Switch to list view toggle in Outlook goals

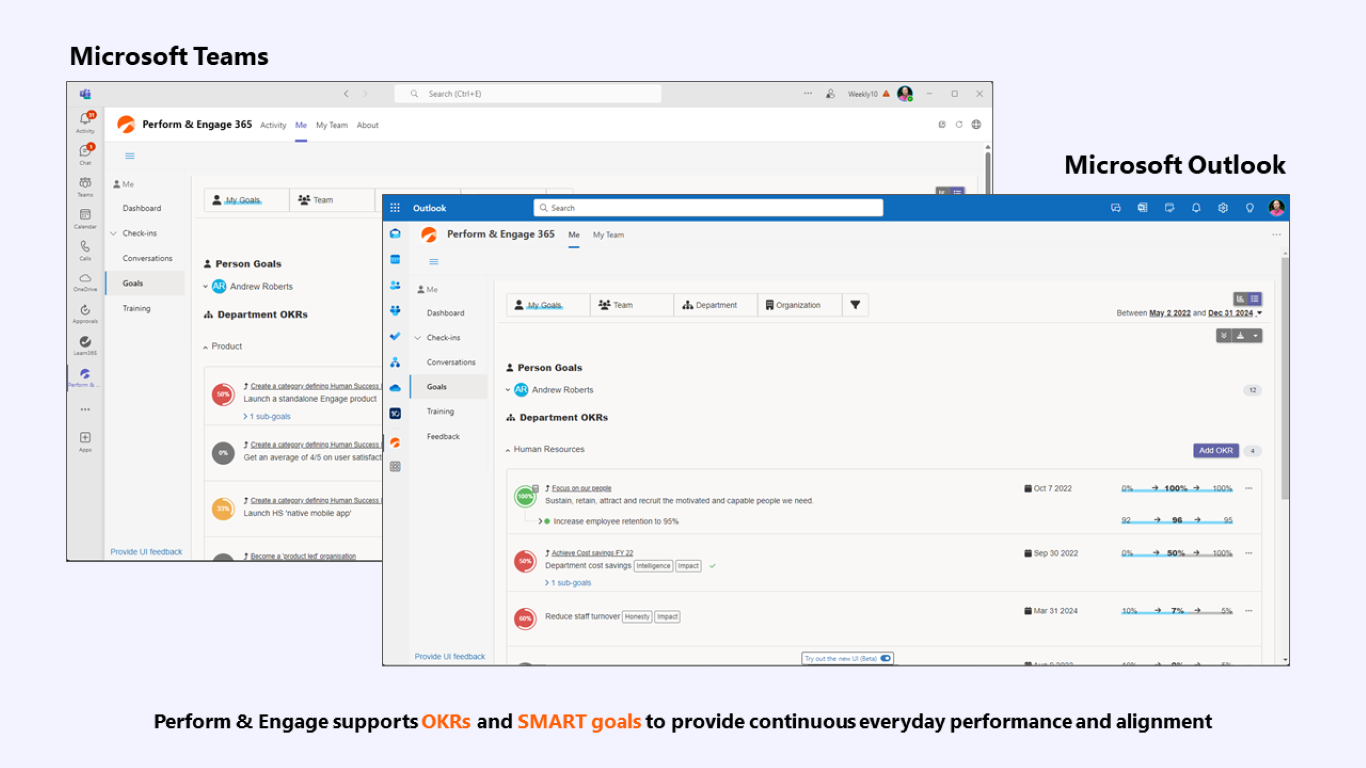tap(1255, 299)
